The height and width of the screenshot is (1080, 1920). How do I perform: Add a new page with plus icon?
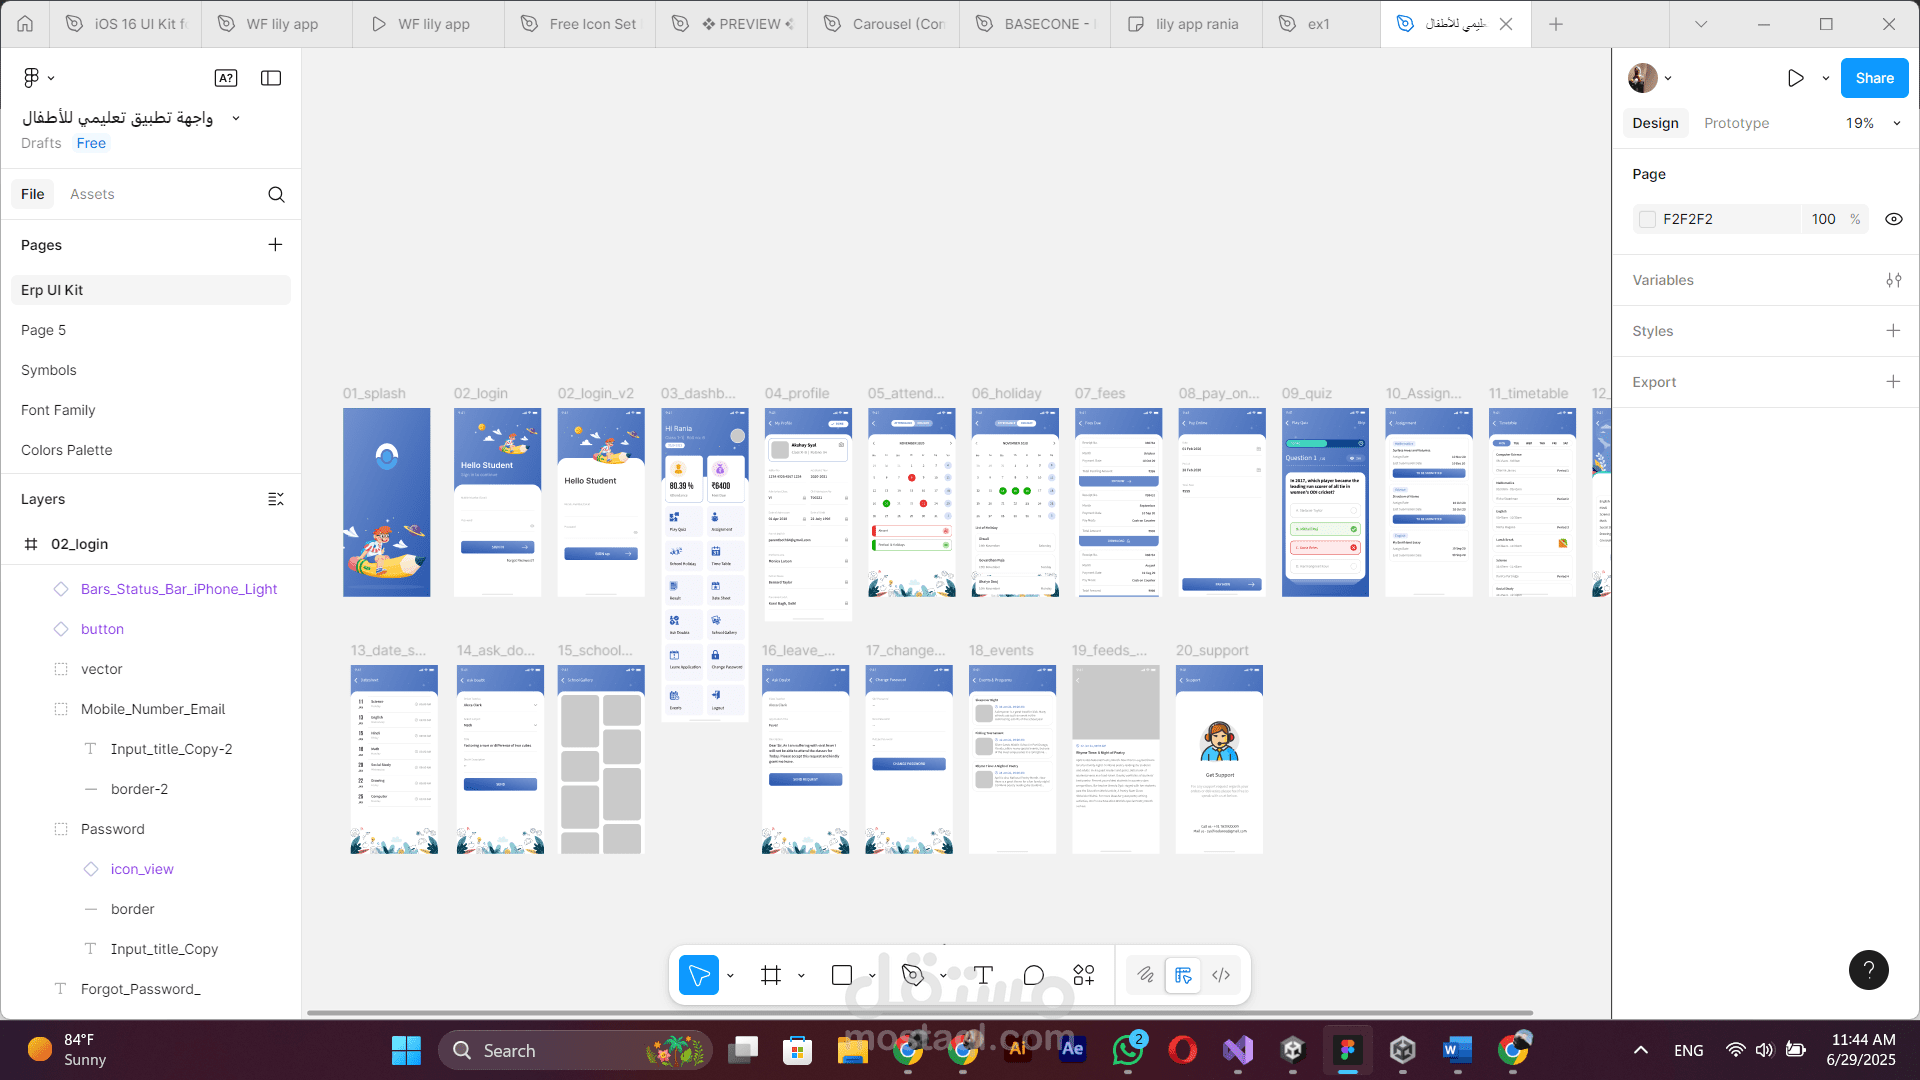tap(275, 245)
